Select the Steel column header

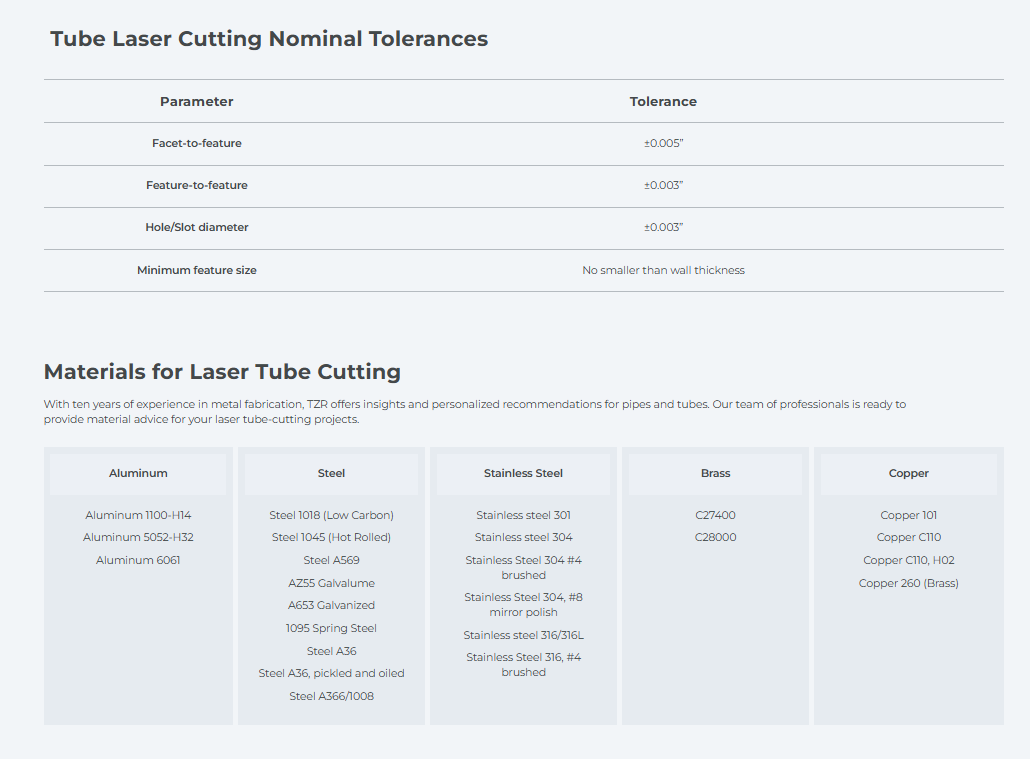331,474
